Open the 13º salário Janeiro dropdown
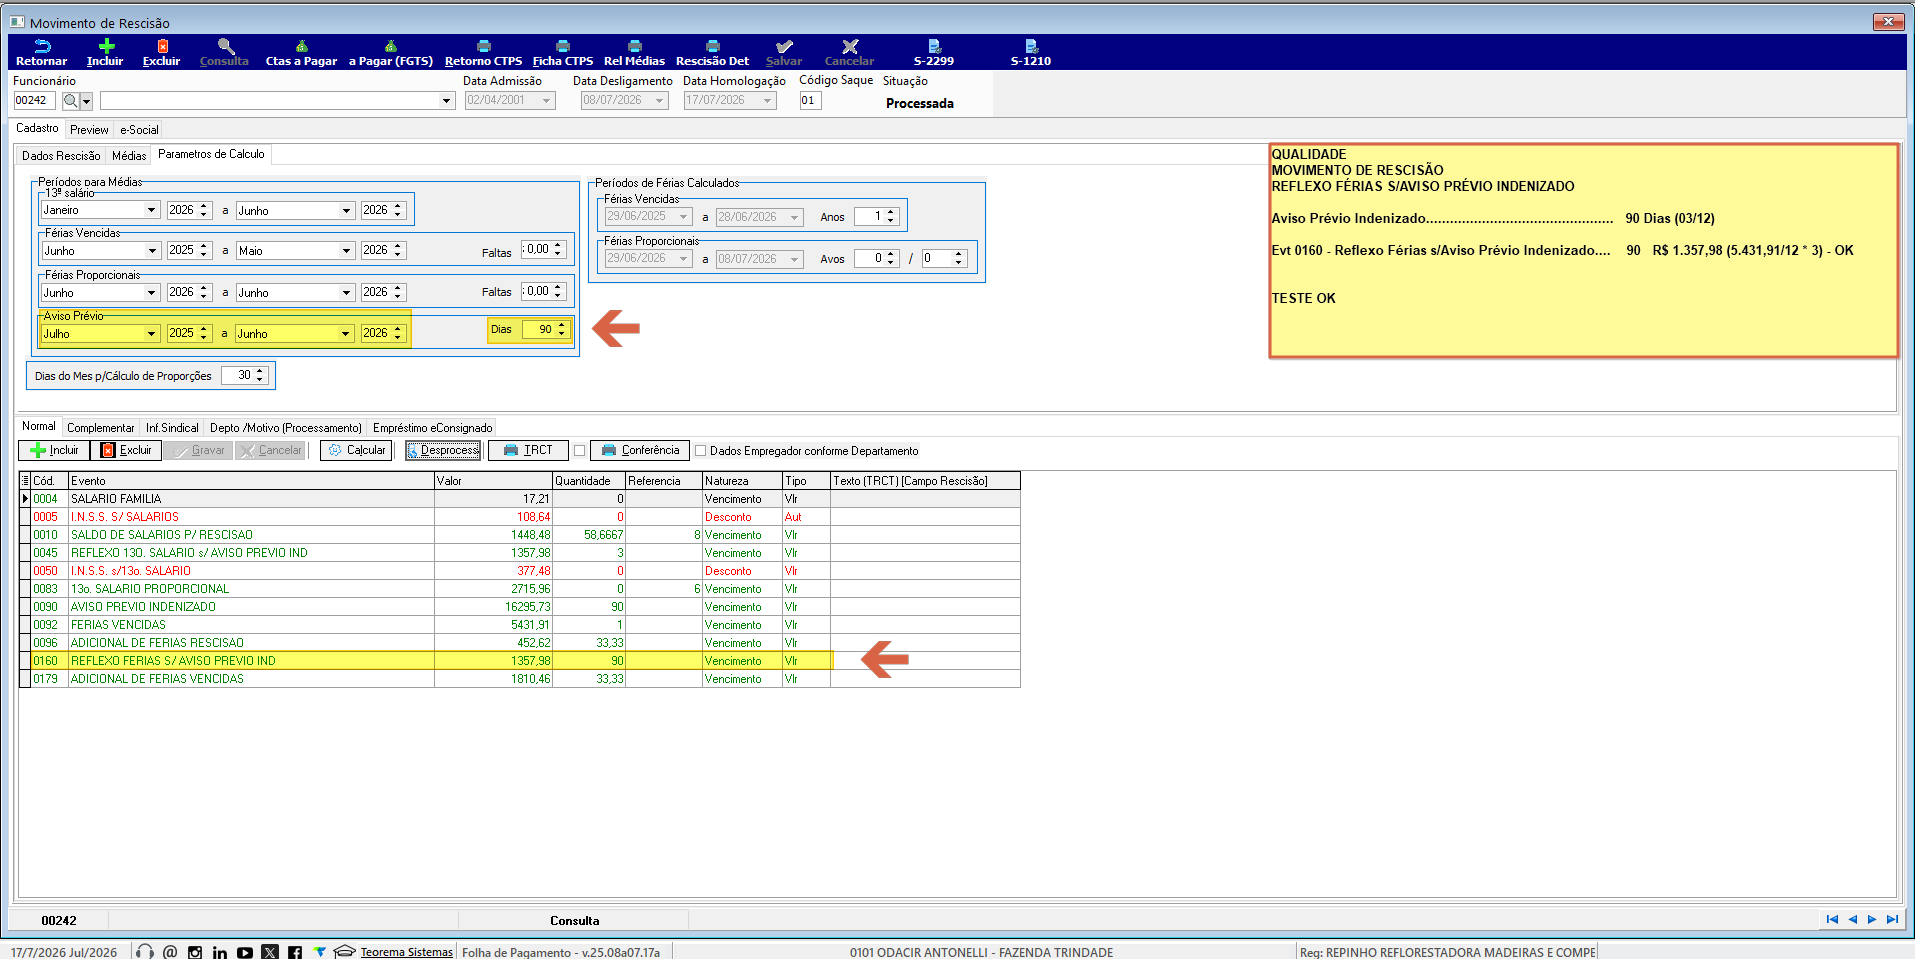 [x=152, y=210]
